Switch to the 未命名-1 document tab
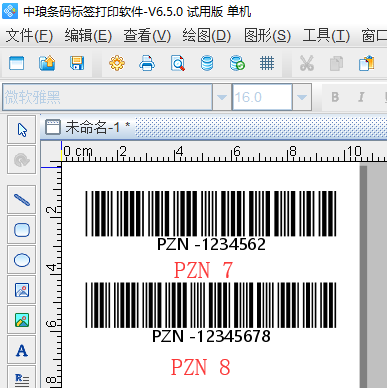This screenshot has width=387, height=388. pyautogui.click(x=88, y=127)
